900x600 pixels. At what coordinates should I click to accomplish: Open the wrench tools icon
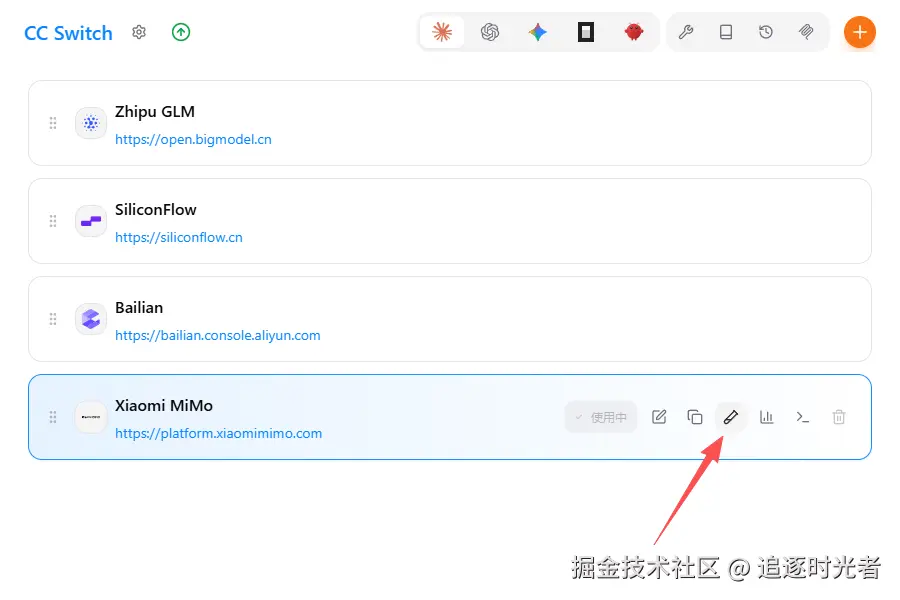click(686, 32)
